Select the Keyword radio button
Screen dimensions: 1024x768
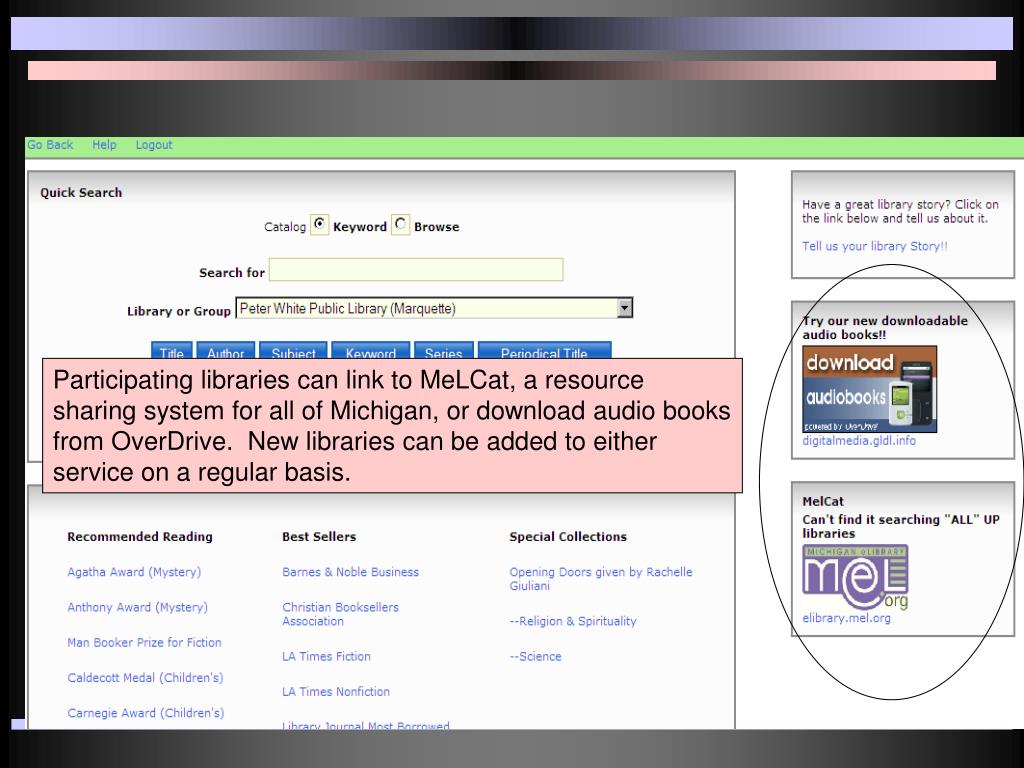coord(319,225)
